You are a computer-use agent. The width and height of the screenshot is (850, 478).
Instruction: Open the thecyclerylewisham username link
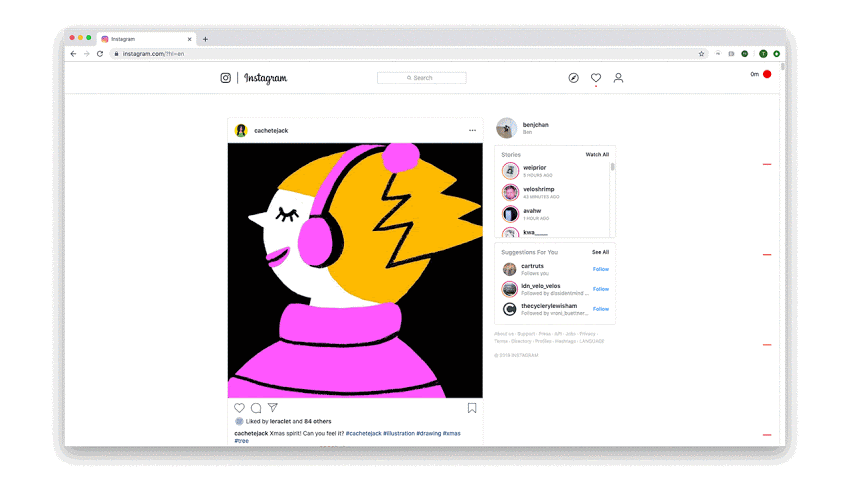point(549,306)
